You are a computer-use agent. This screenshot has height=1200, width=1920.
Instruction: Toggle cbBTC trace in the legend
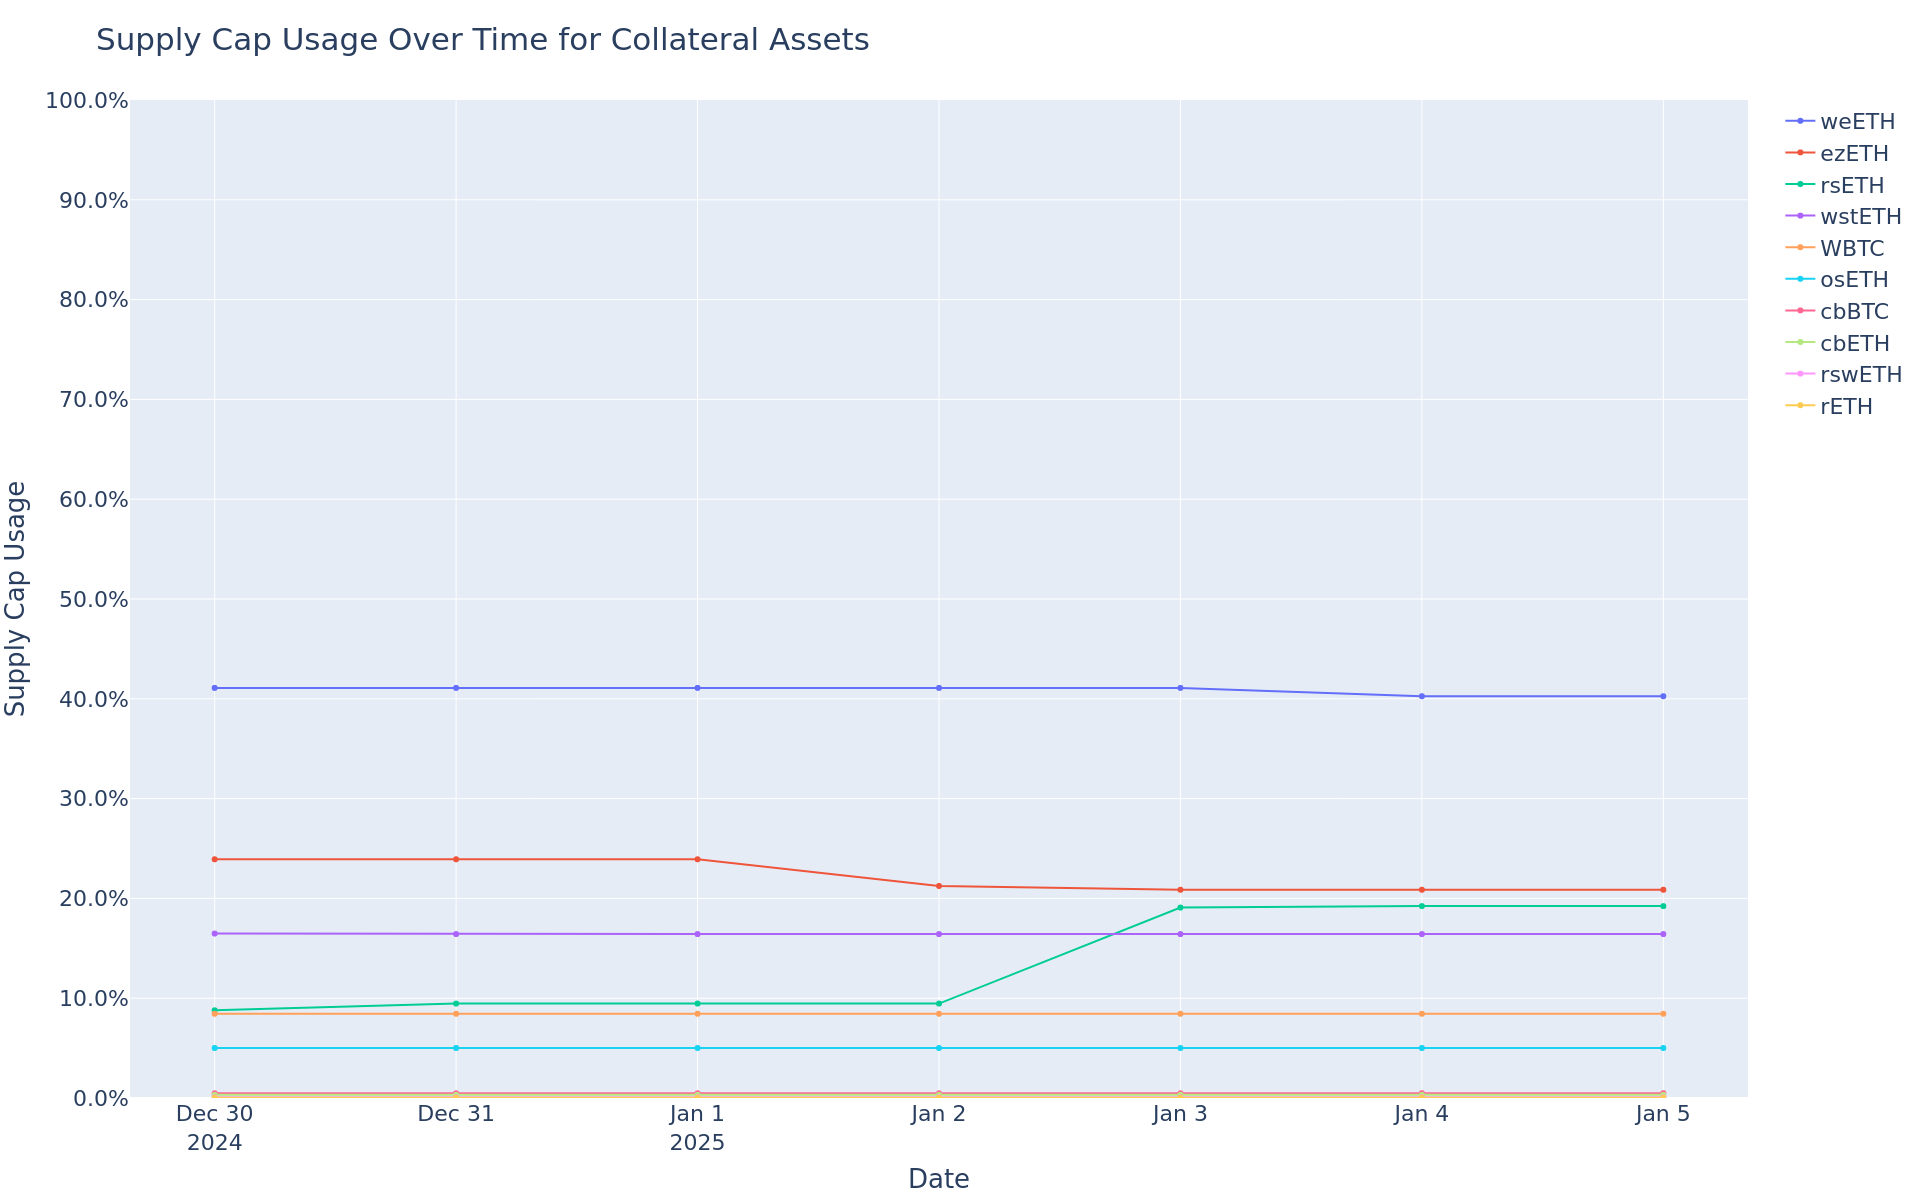1853,312
